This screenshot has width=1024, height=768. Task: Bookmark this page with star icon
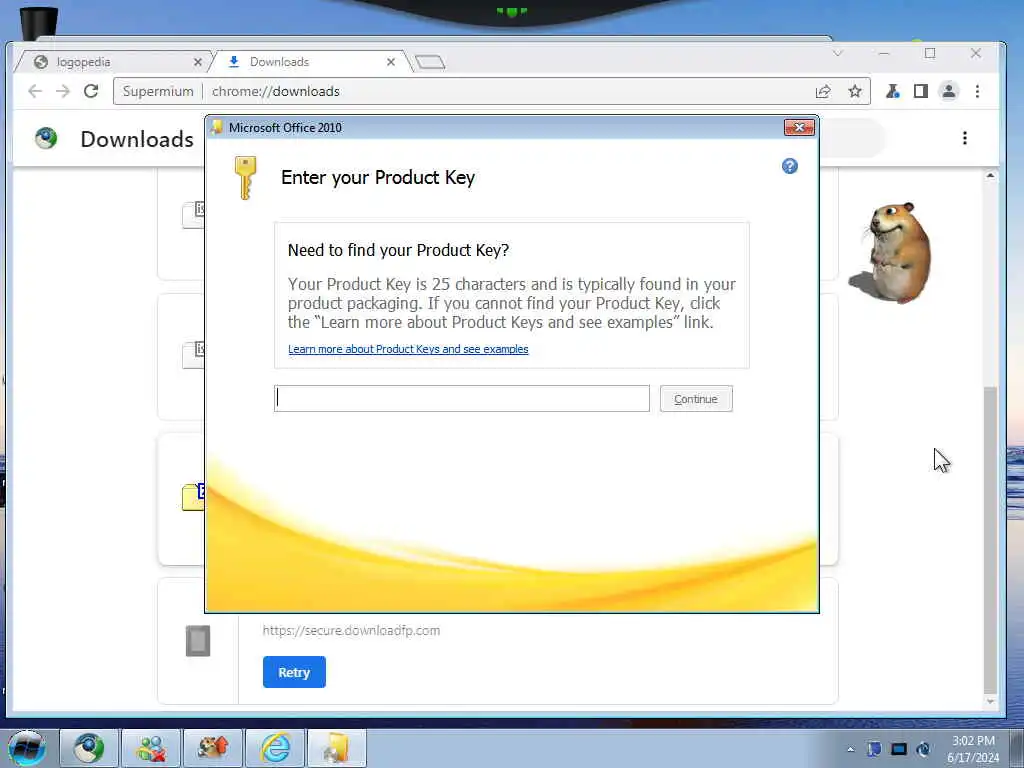[x=855, y=91]
